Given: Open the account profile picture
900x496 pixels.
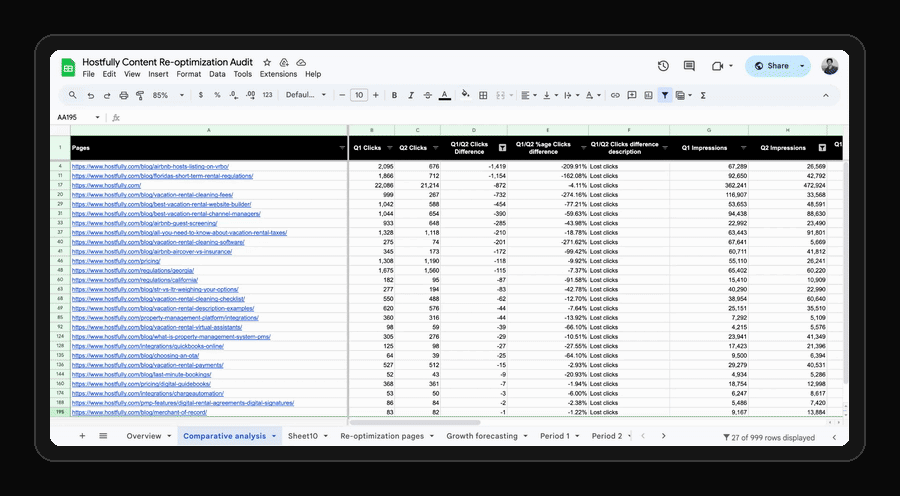Looking at the screenshot, I should click(x=829, y=66).
